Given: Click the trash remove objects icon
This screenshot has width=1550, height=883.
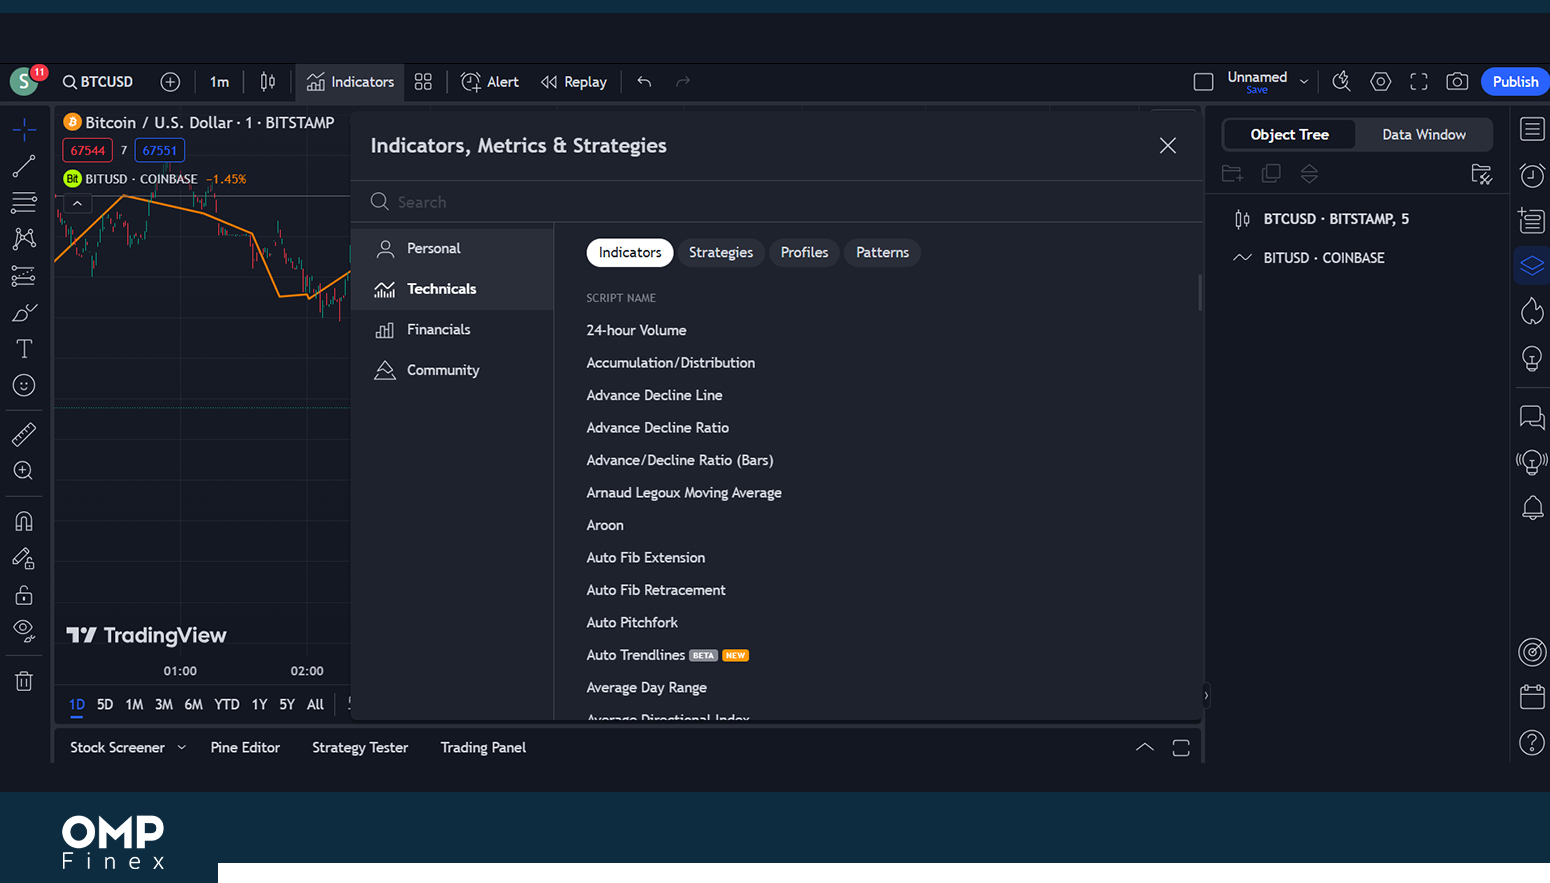Looking at the screenshot, I should point(24,681).
